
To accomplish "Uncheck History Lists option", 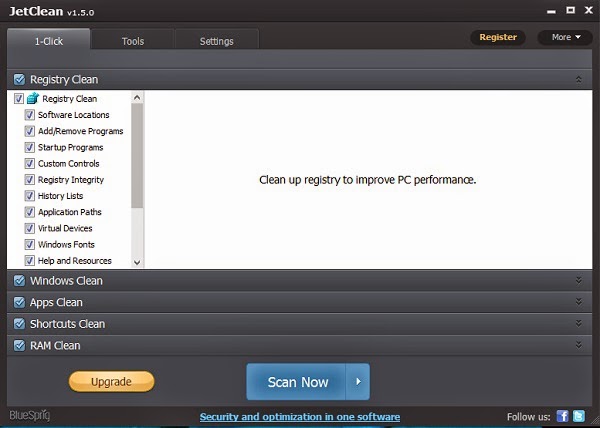I will pos(29,196).
